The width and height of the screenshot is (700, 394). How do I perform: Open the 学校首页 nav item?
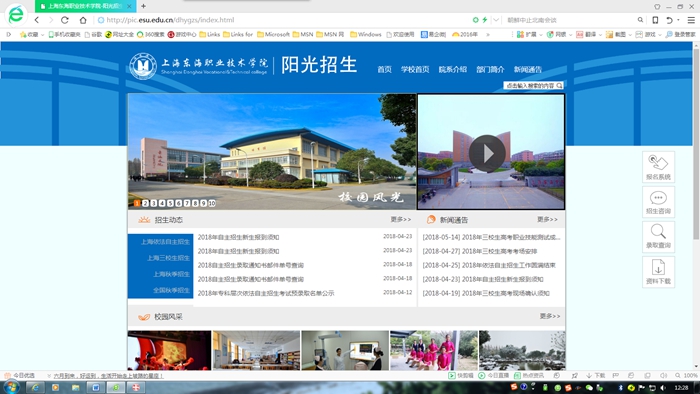coord(415,70)
